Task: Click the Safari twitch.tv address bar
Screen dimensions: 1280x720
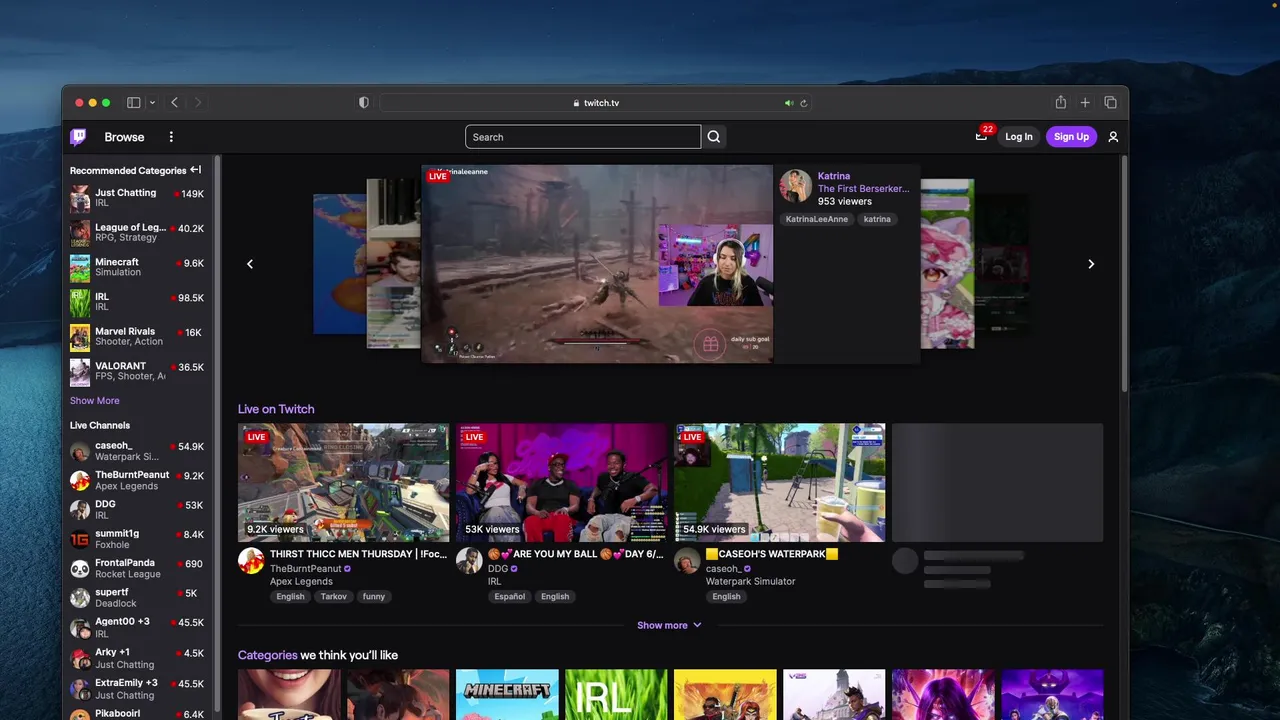Action: coord(596,103)
